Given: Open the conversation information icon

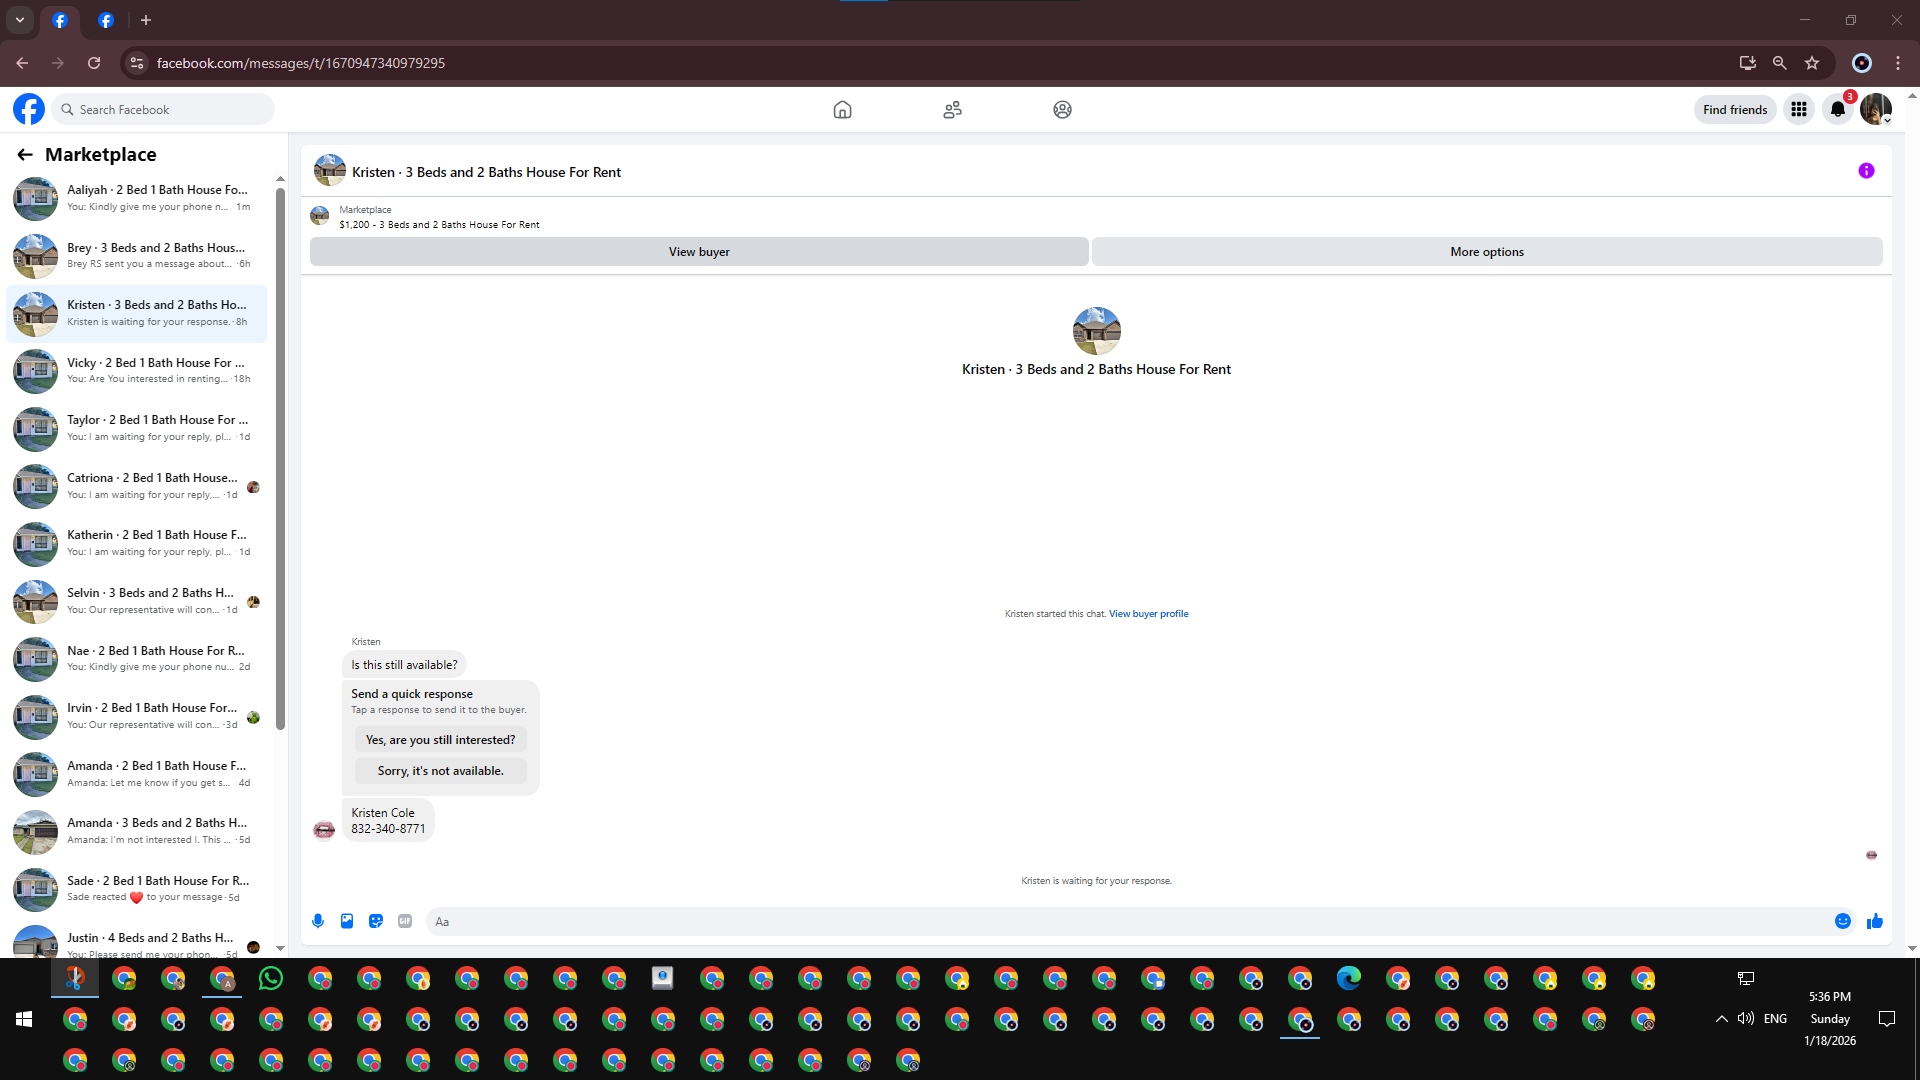Looking at the screenshot, I should tap(1866, 171).
